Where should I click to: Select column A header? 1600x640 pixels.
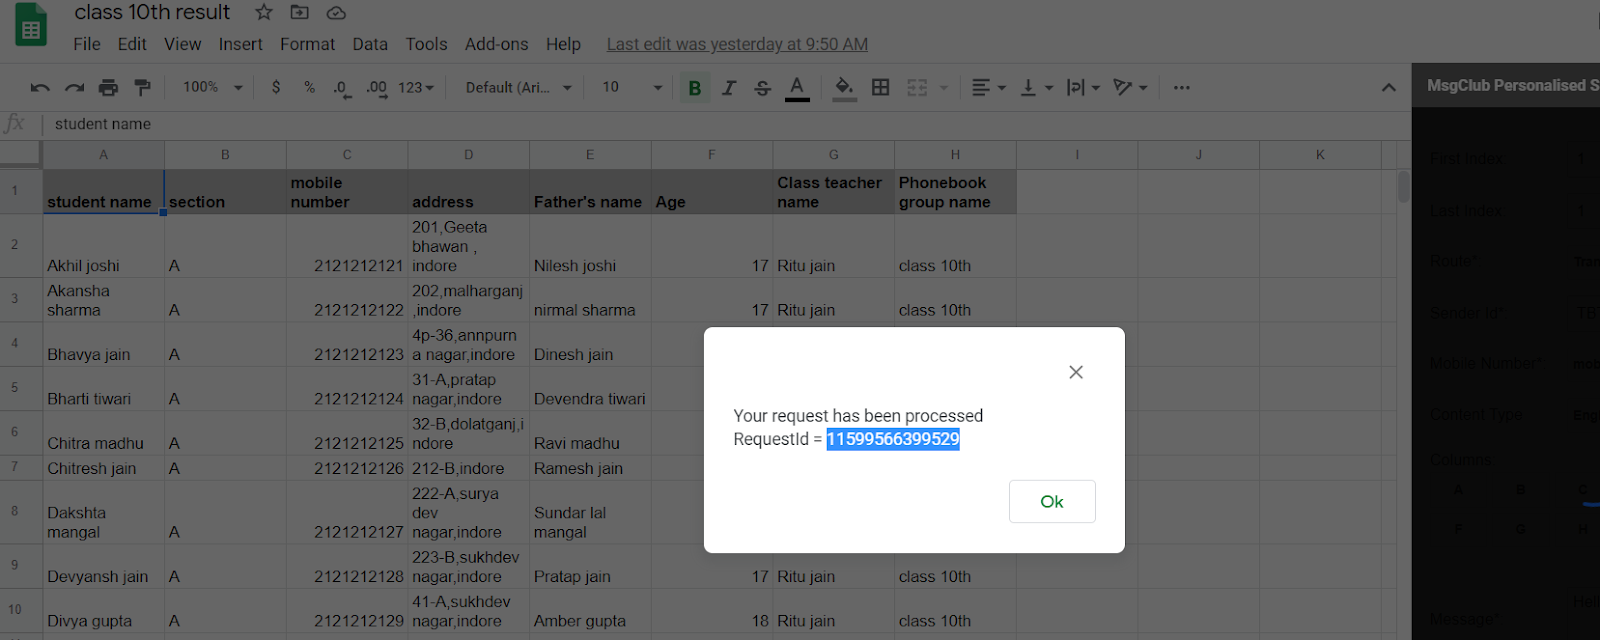point(103,155)
